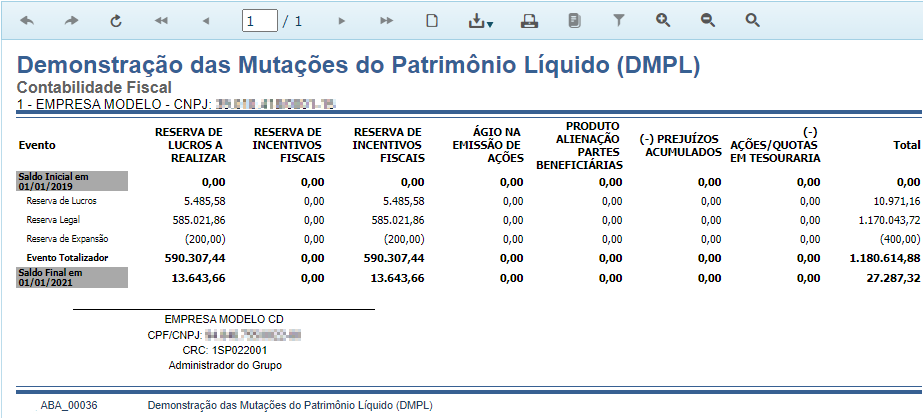Click total value 10.971,16

tap(897, 201)
